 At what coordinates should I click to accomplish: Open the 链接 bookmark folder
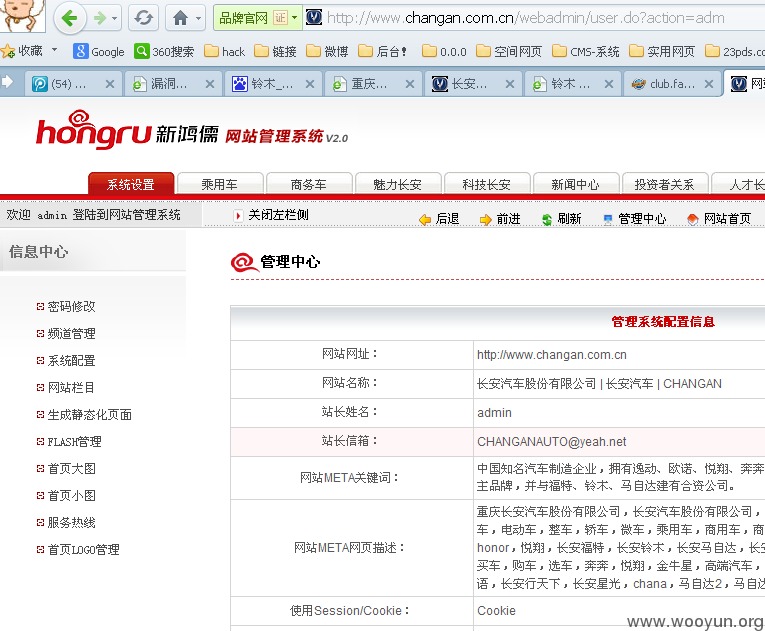[276, 51]
